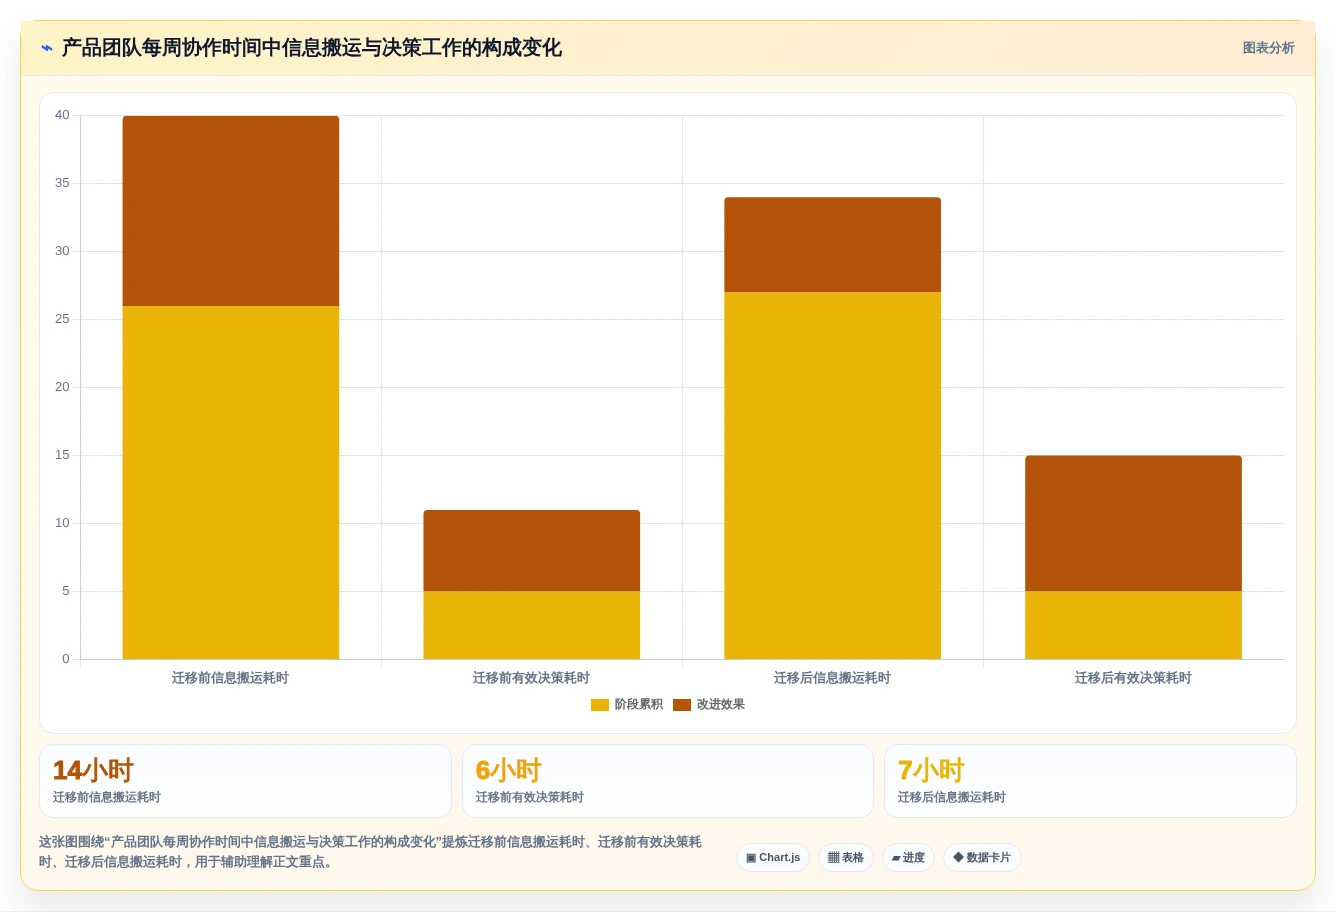Viewport: 1336px width, 912px height.
Task: Click the yellow segment of 迁移后有效决策耗时 bar
Action: 1134,625
